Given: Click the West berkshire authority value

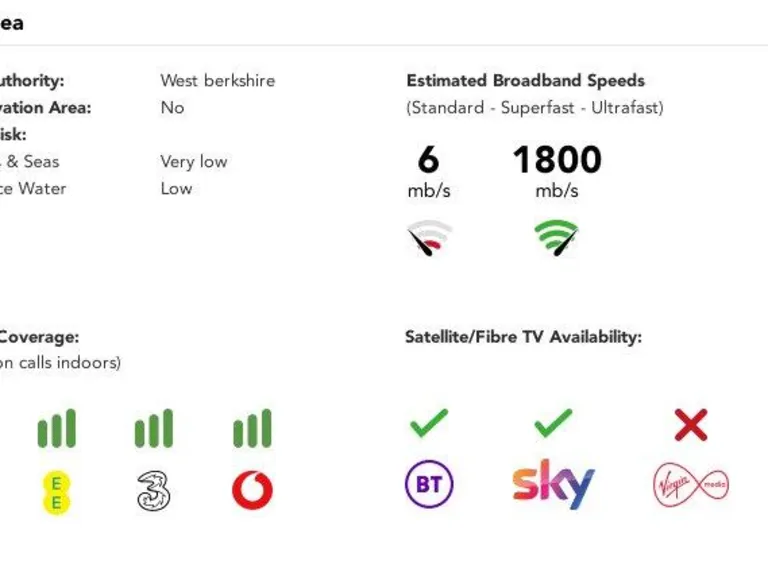Looking at the screenshot, I should coord(217,81).
